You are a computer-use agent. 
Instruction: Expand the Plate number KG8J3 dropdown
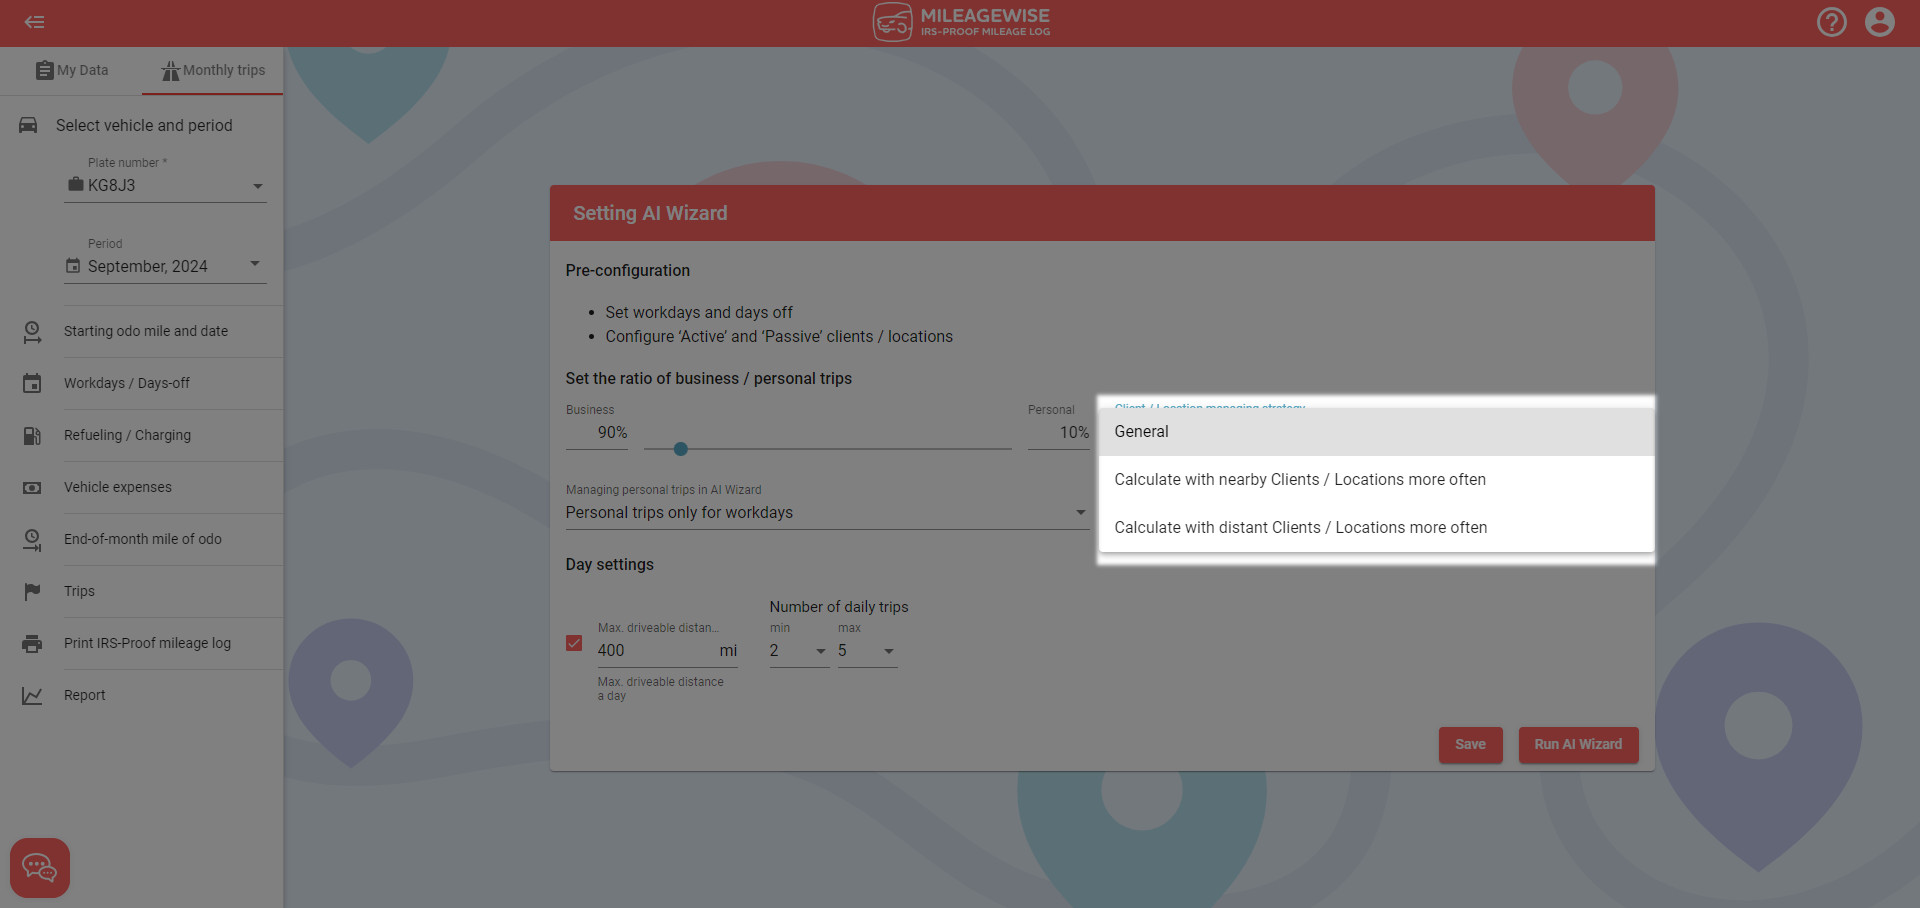pos(165,185)
